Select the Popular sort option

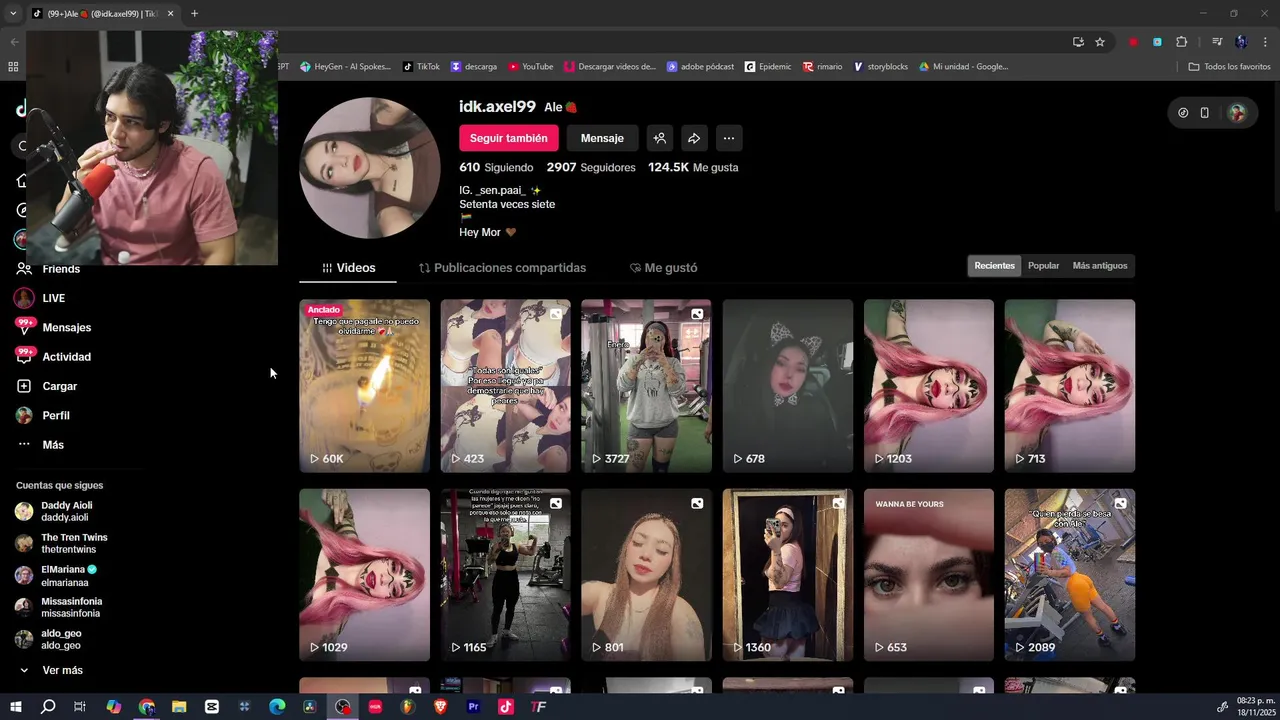1043,266
